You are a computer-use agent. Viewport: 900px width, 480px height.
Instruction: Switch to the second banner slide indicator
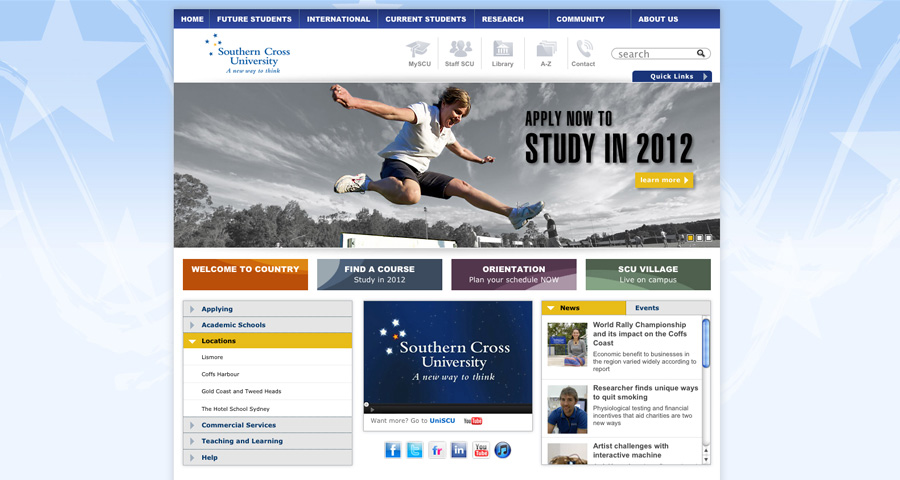point(700,238)
